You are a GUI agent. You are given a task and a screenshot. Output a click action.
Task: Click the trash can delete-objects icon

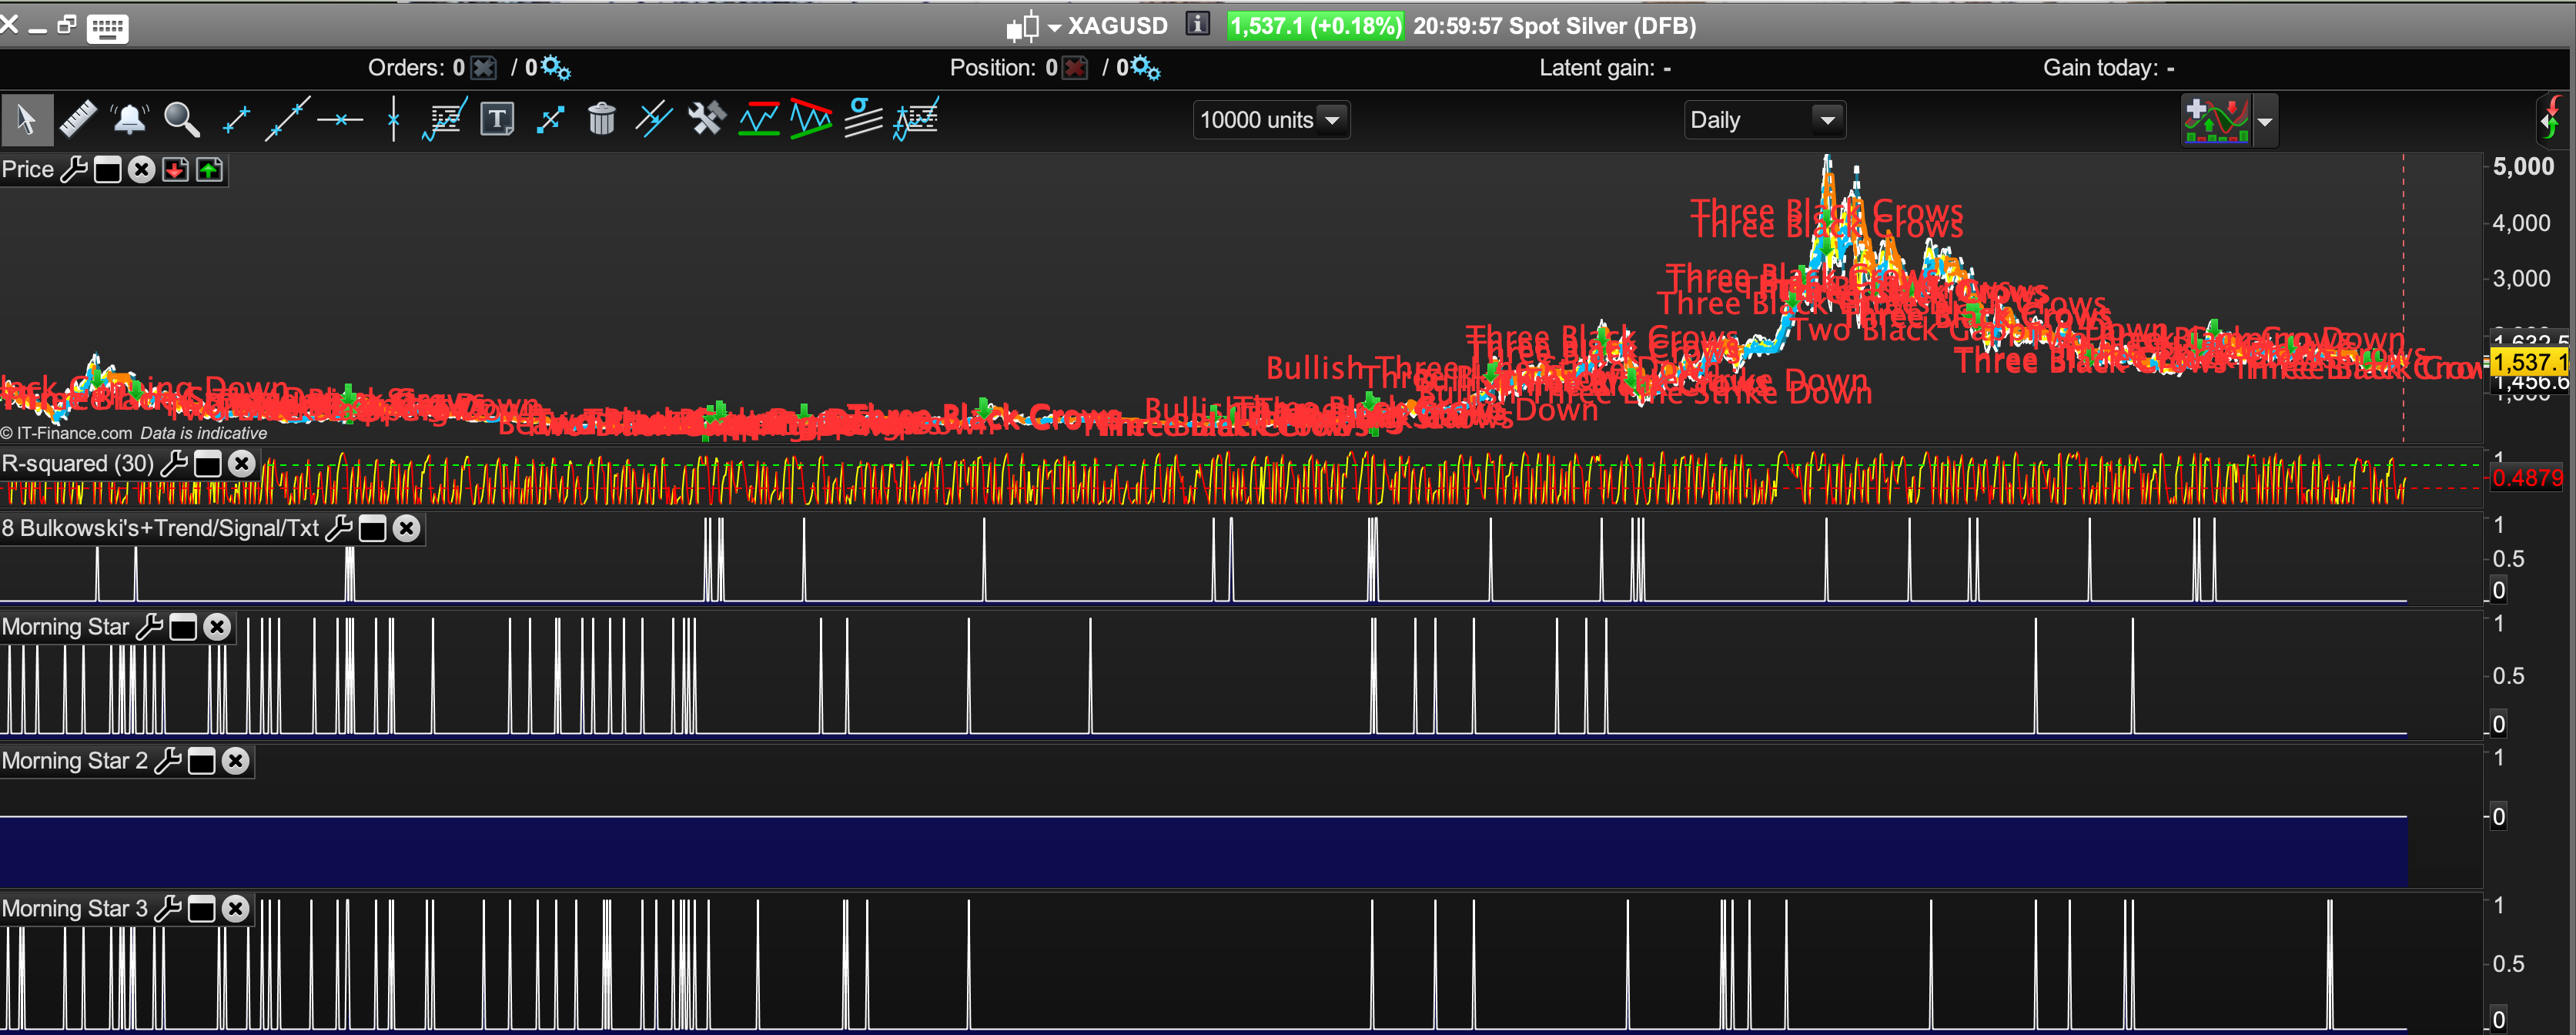click(601, 120)
